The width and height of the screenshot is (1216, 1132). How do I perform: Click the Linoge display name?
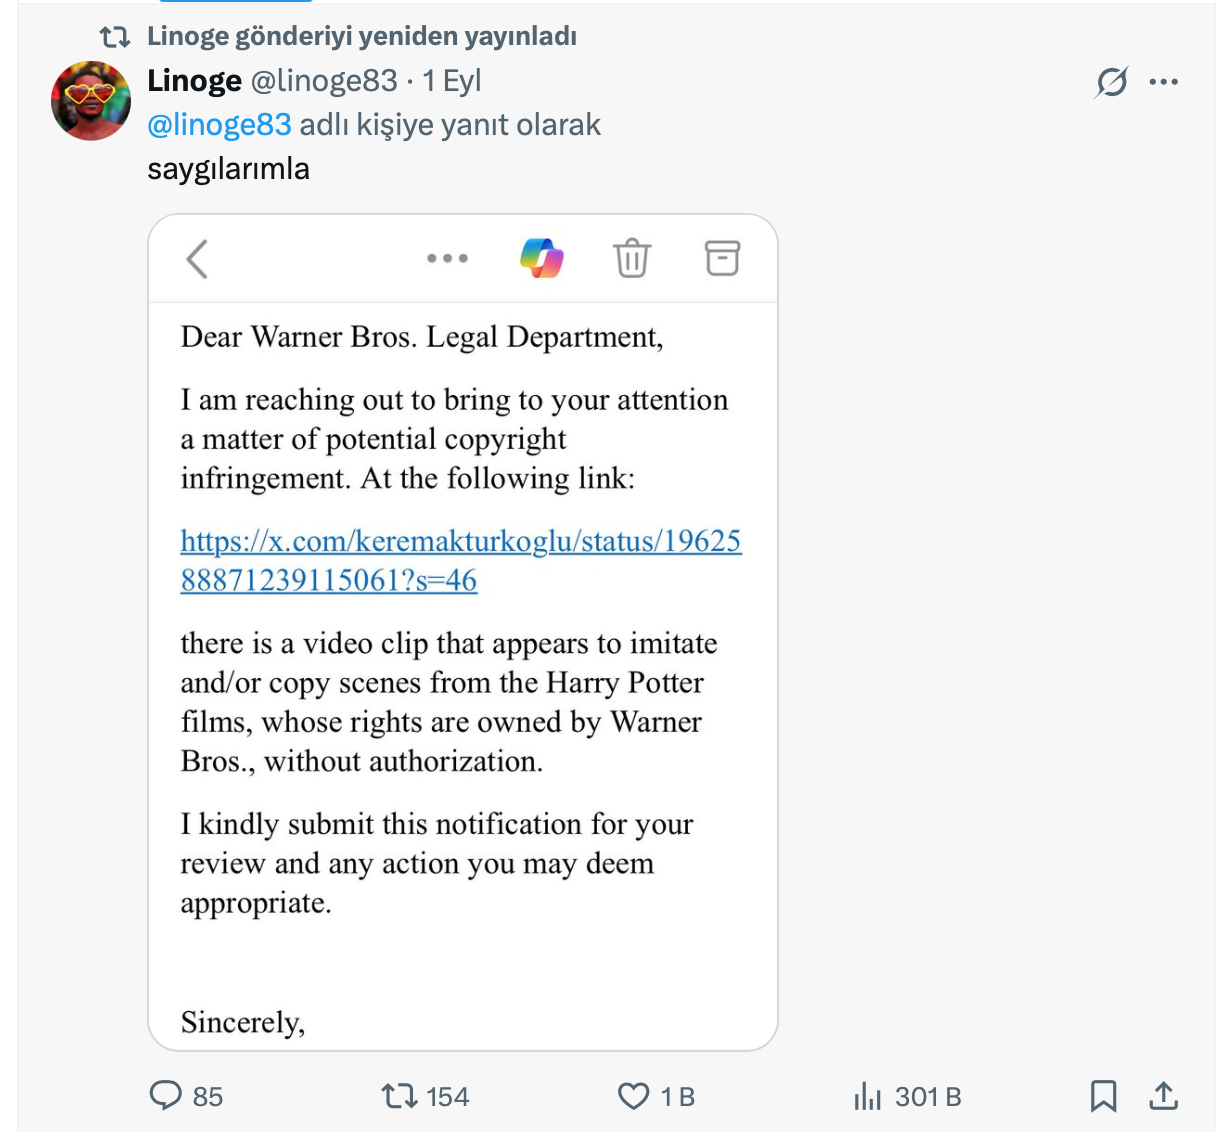click(194, 81)
